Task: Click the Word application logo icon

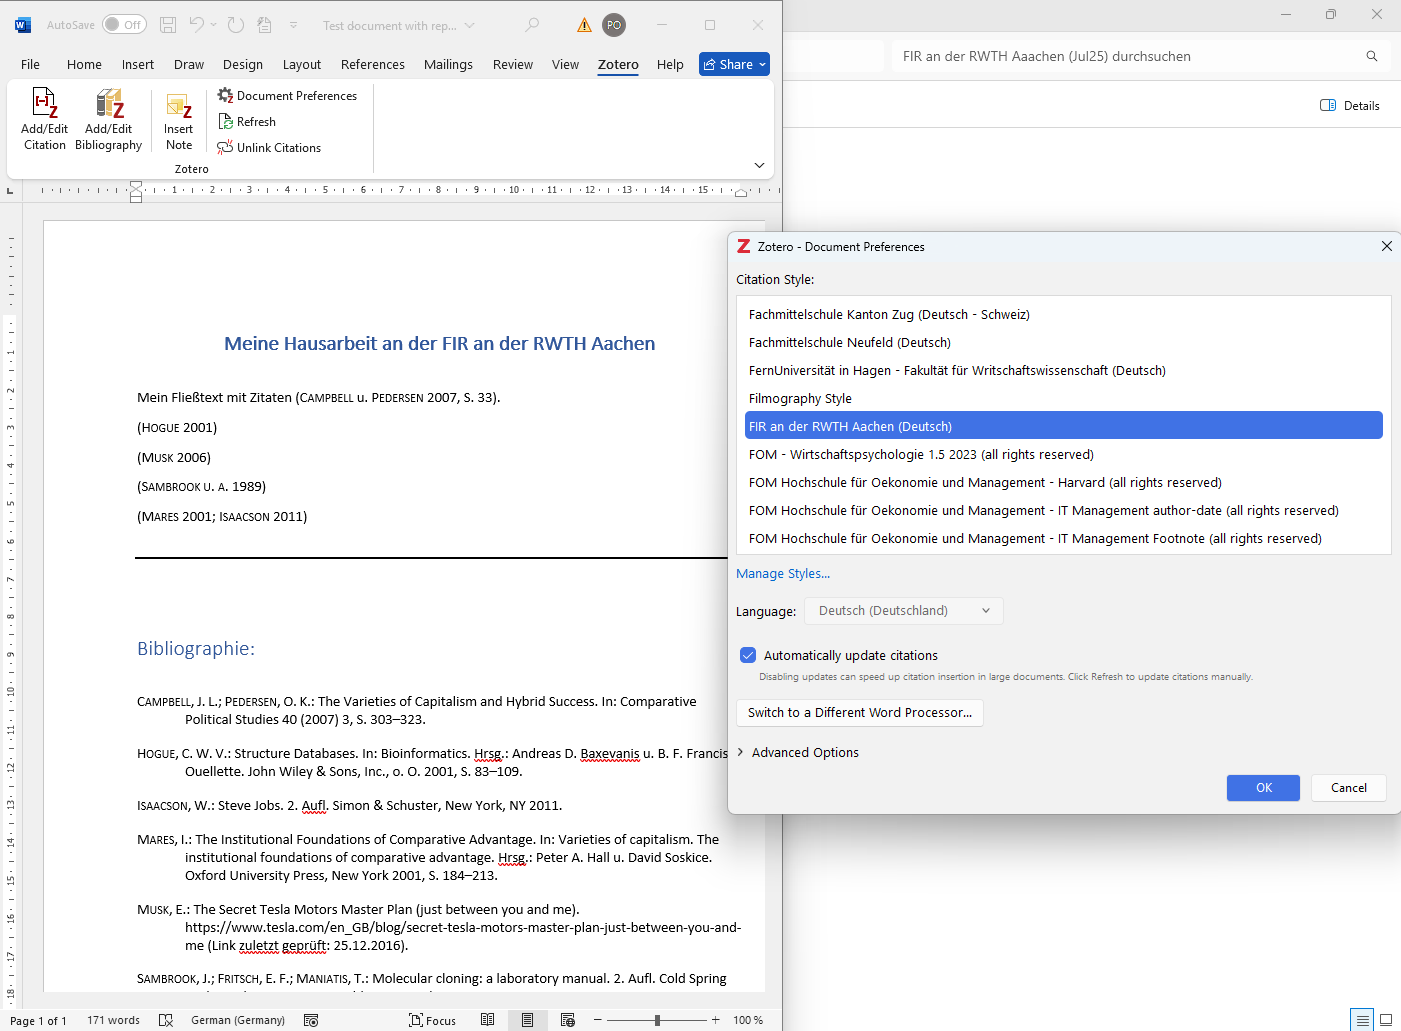Action: click(x=22, y=25)
